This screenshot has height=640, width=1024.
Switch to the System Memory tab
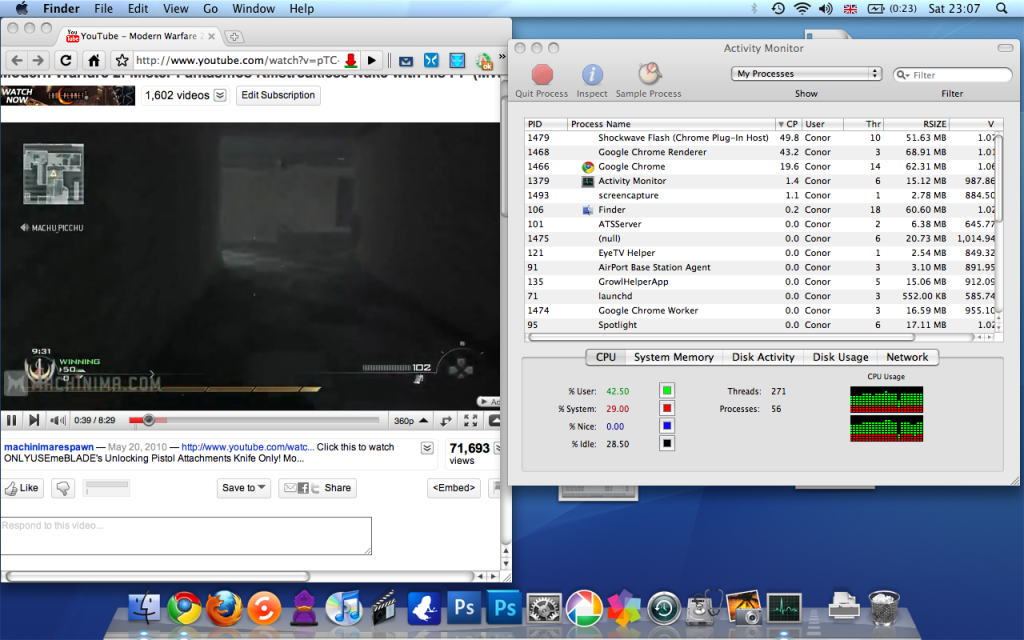pos(674,357)
